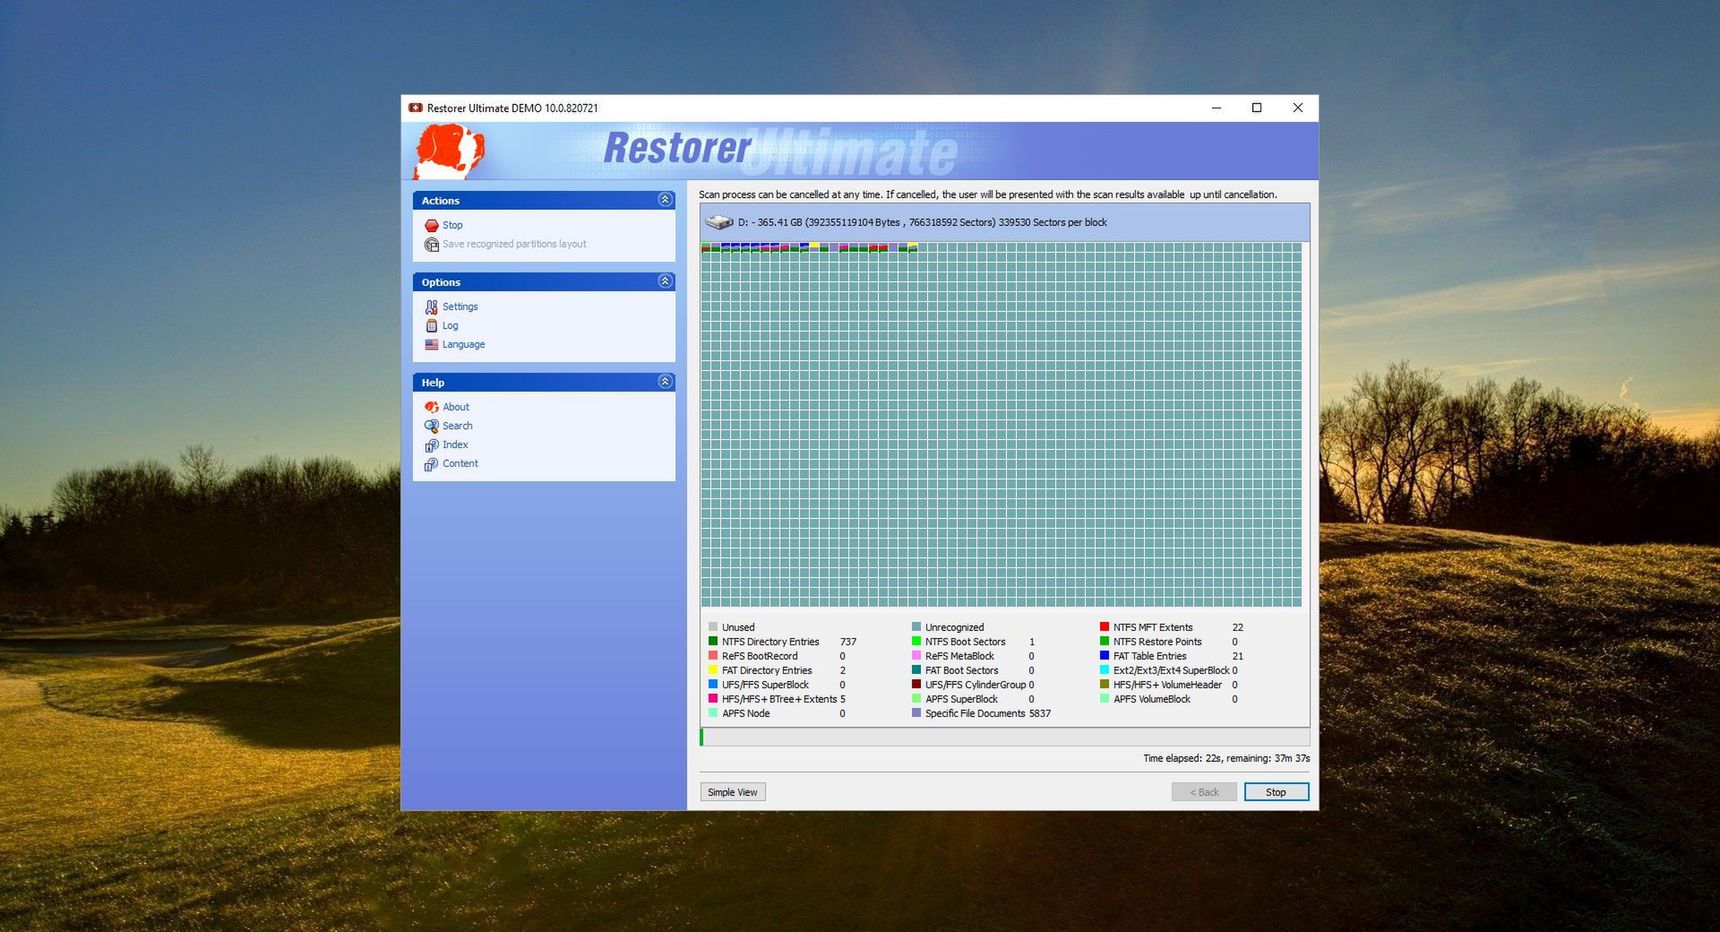Click the ReFS BootRecord legend swatch
Screen dimensions: 1720x932
[x=713, y=656]
